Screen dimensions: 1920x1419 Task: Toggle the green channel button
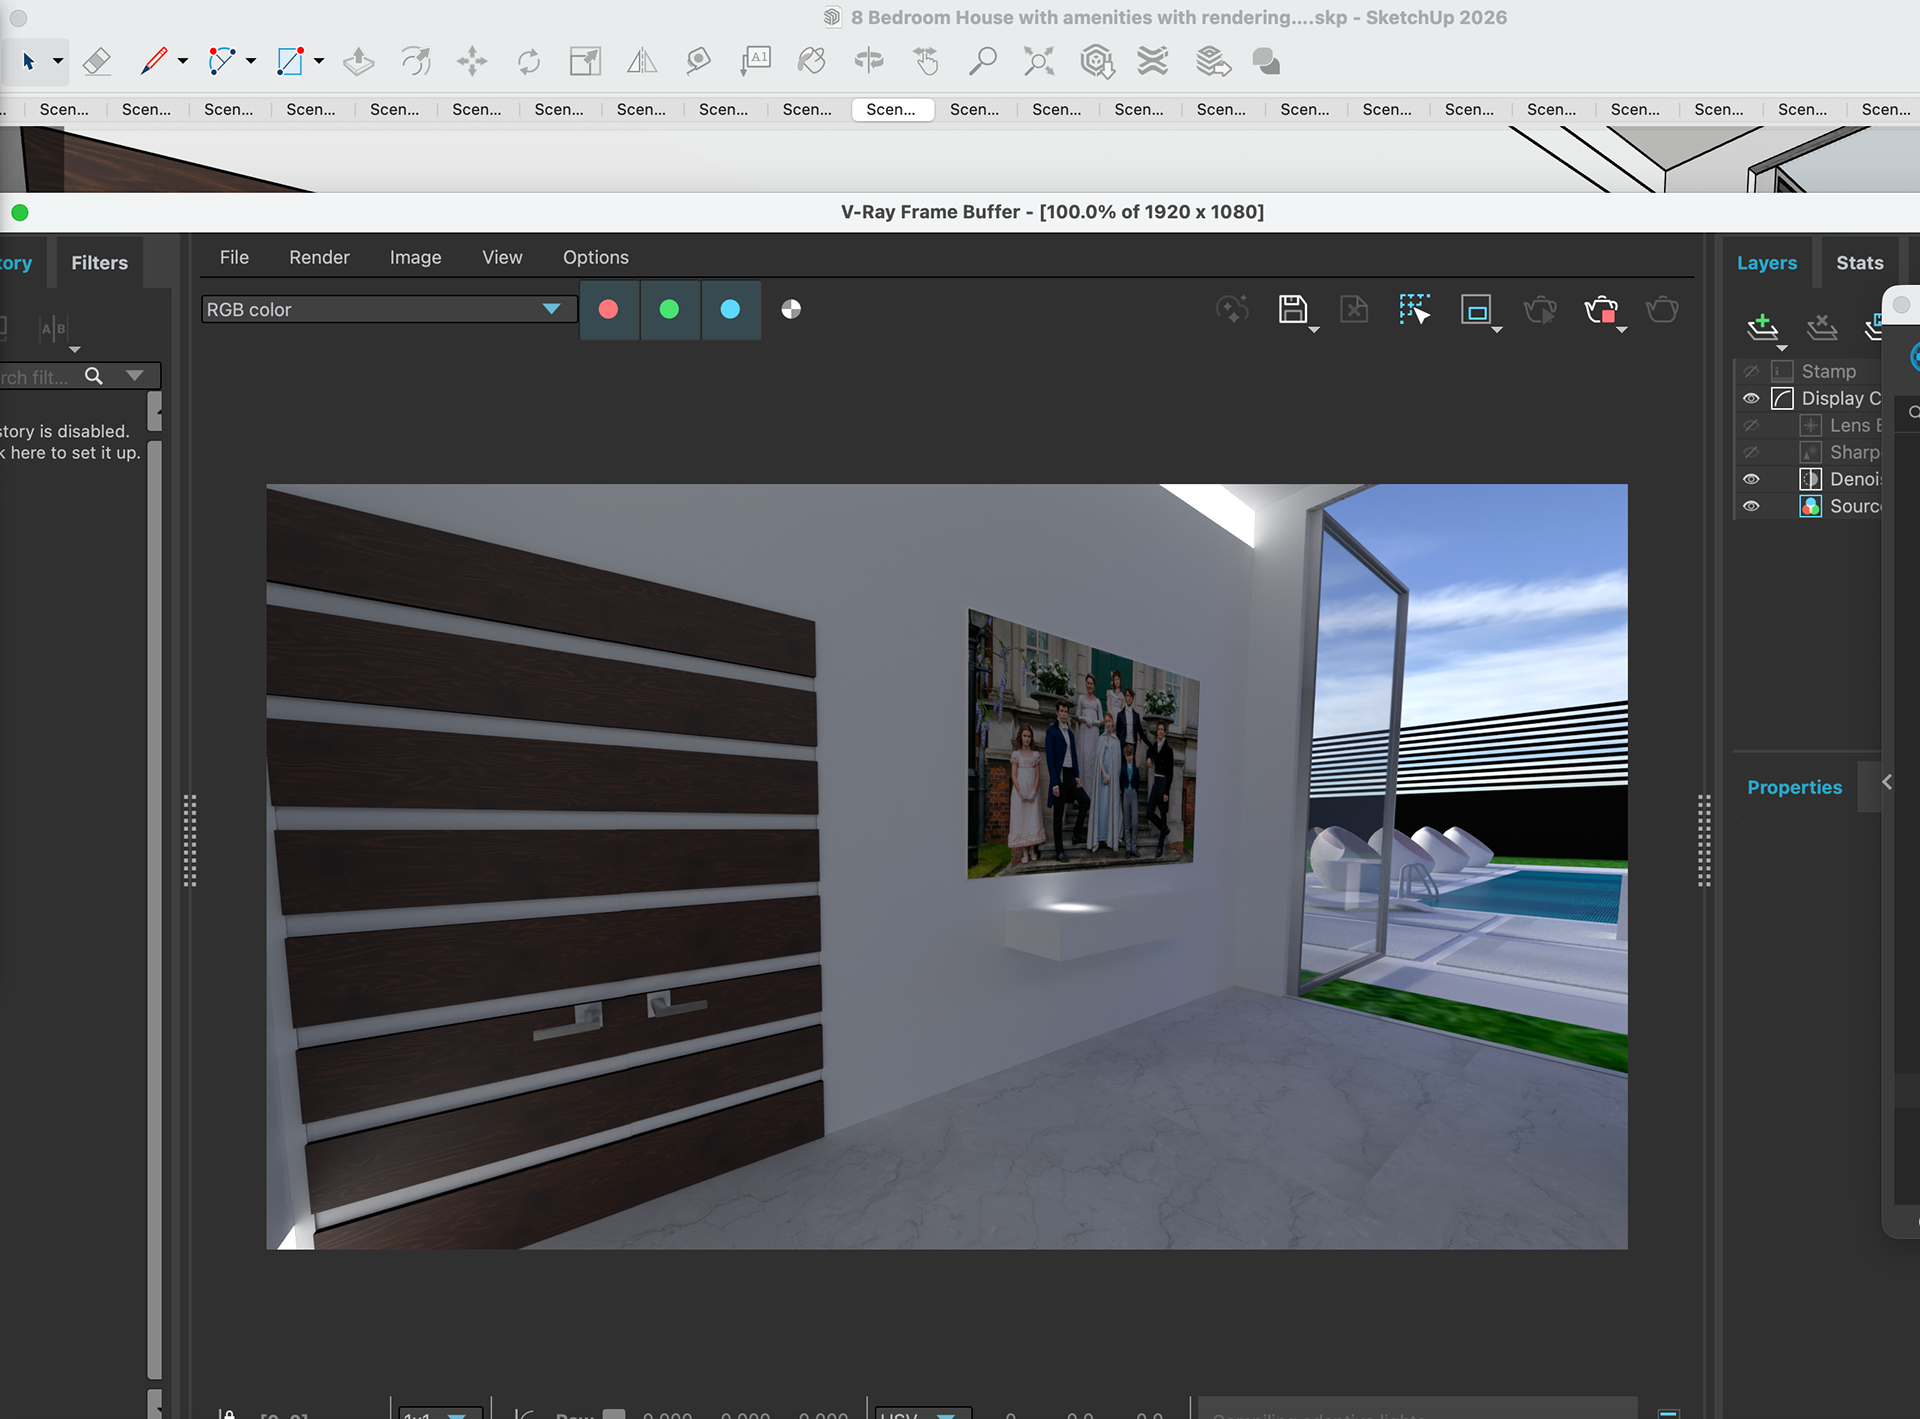669,310
